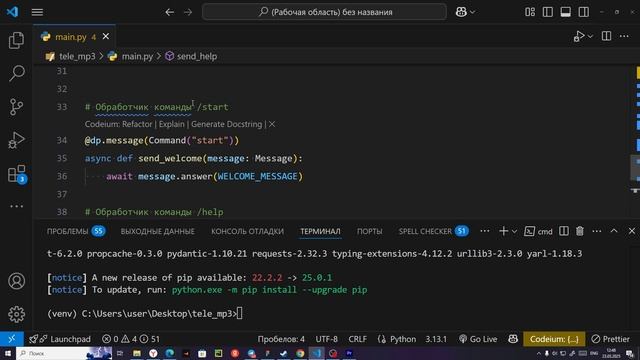This screenshot has height=360, width=640.
Task: Open the Explorer view in activity bar
Action: click(x=16, y=40)
